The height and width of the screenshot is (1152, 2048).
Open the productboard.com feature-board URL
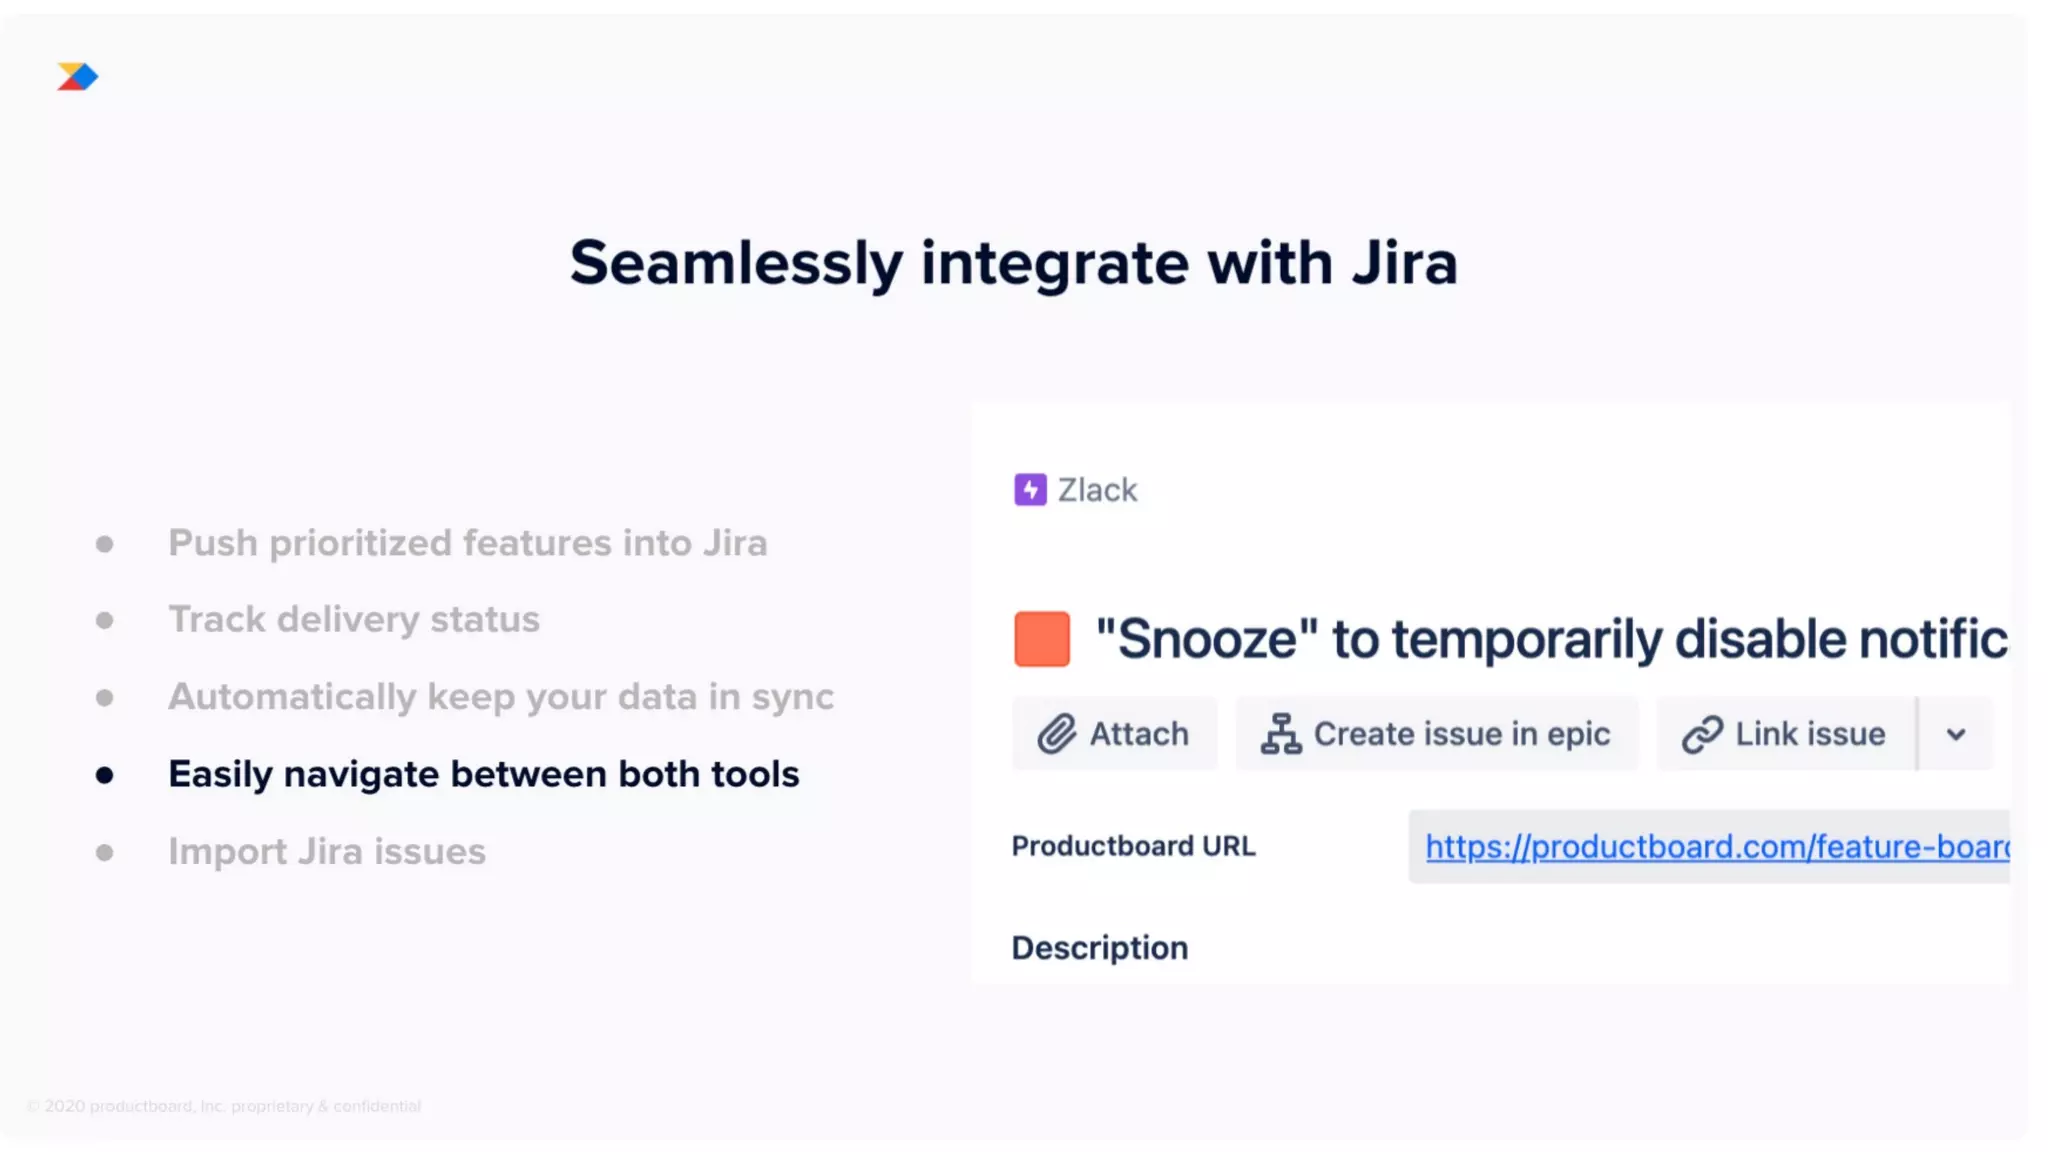tap(1716, 847)
